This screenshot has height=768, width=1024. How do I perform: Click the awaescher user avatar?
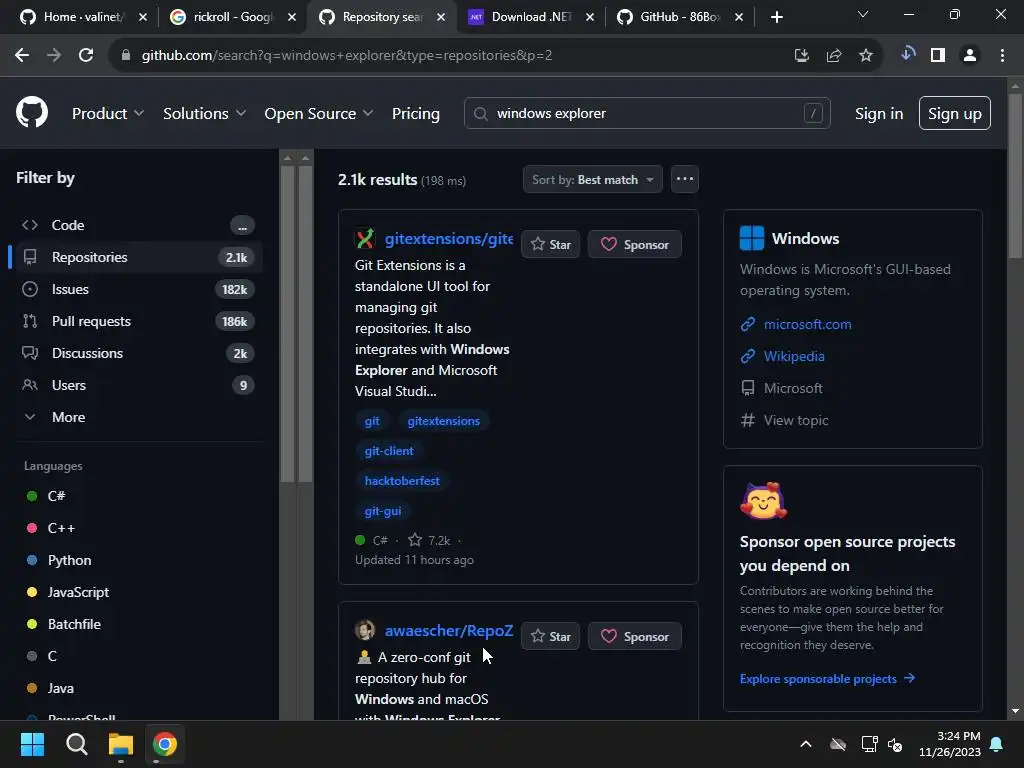365,630
